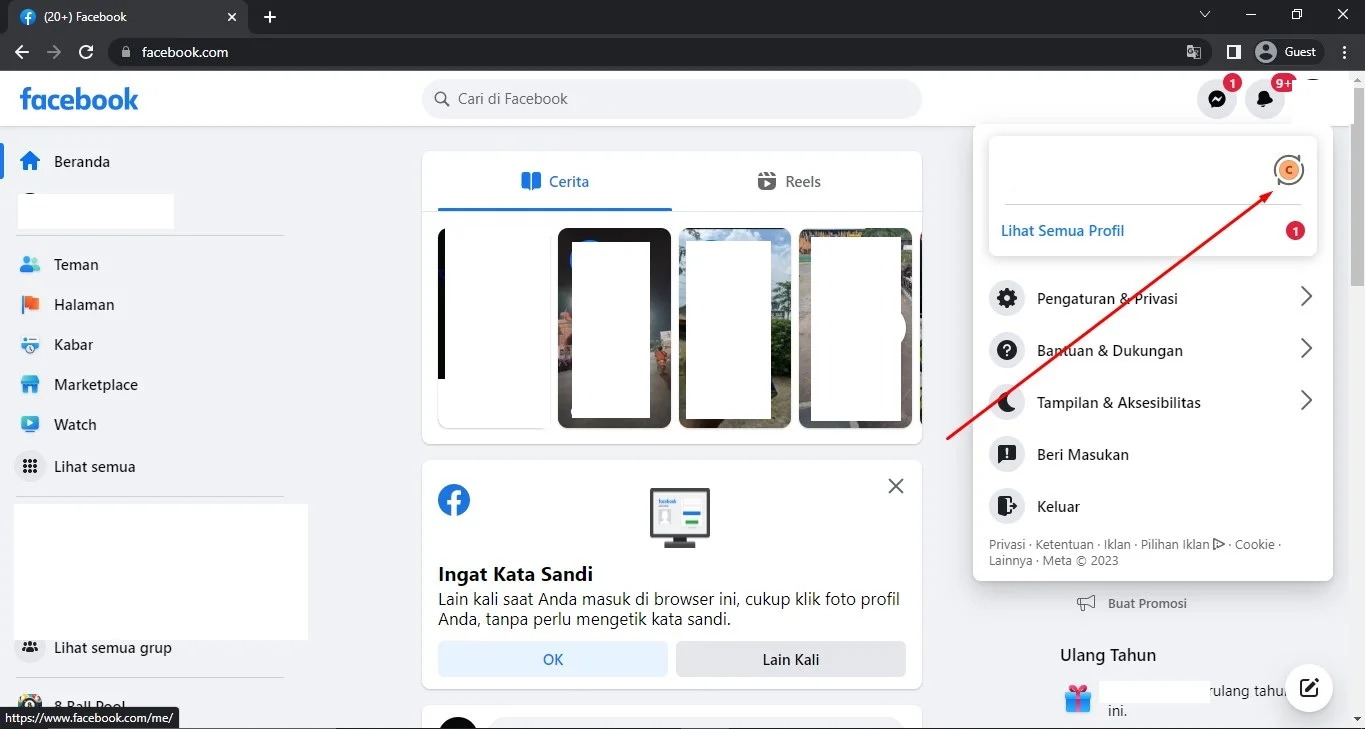Click the Privasi footer link
Image resolution: width=1365 pixels, height=729 pixels.
click(x=1007, y=545)
